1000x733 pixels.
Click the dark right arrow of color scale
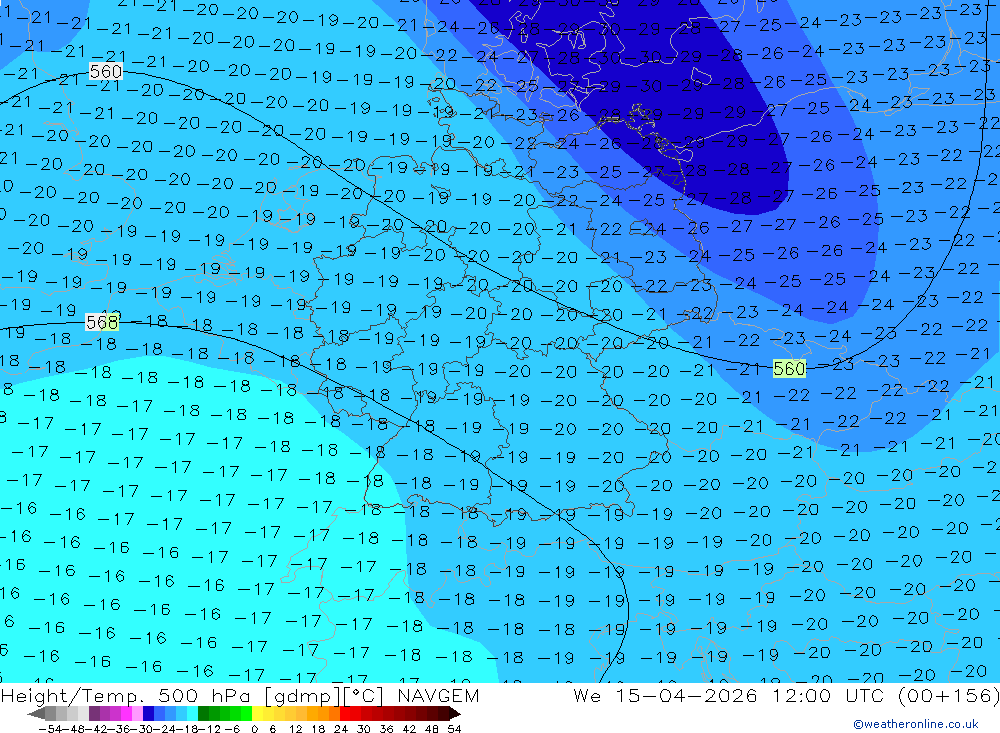coord(455,714)
